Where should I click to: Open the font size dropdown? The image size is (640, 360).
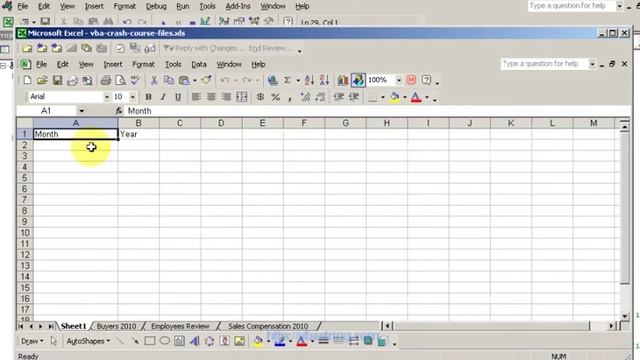[133, 97]
